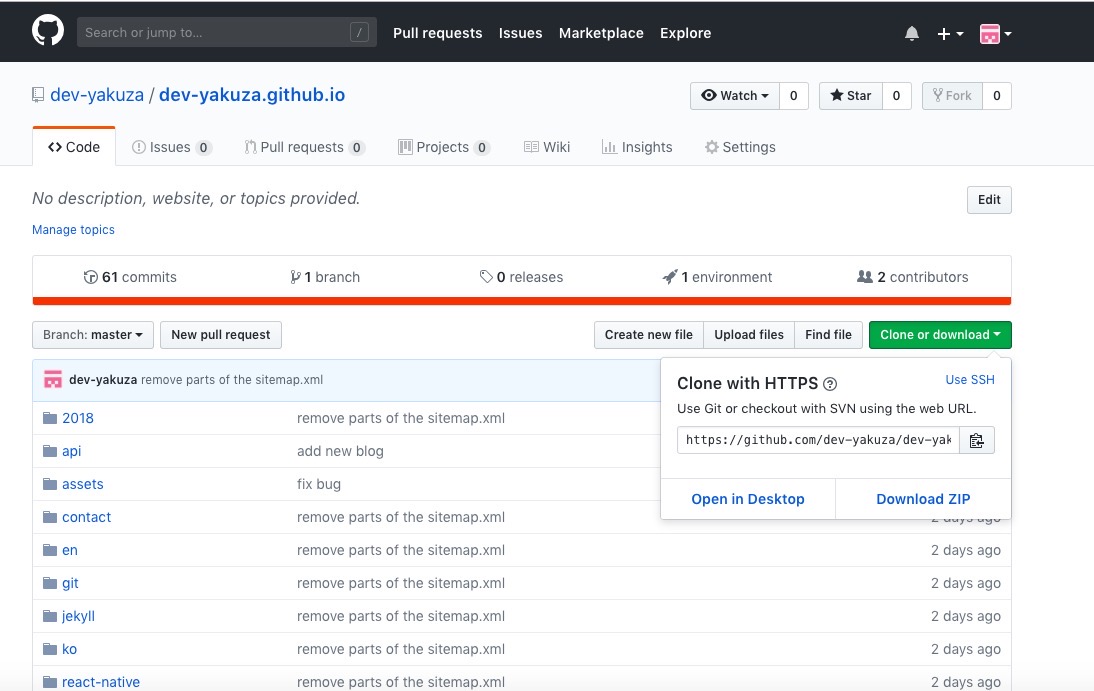1094x691 pixels.
Task: Open the Branch: master dropdown
Action: click(x=93, y=335)
